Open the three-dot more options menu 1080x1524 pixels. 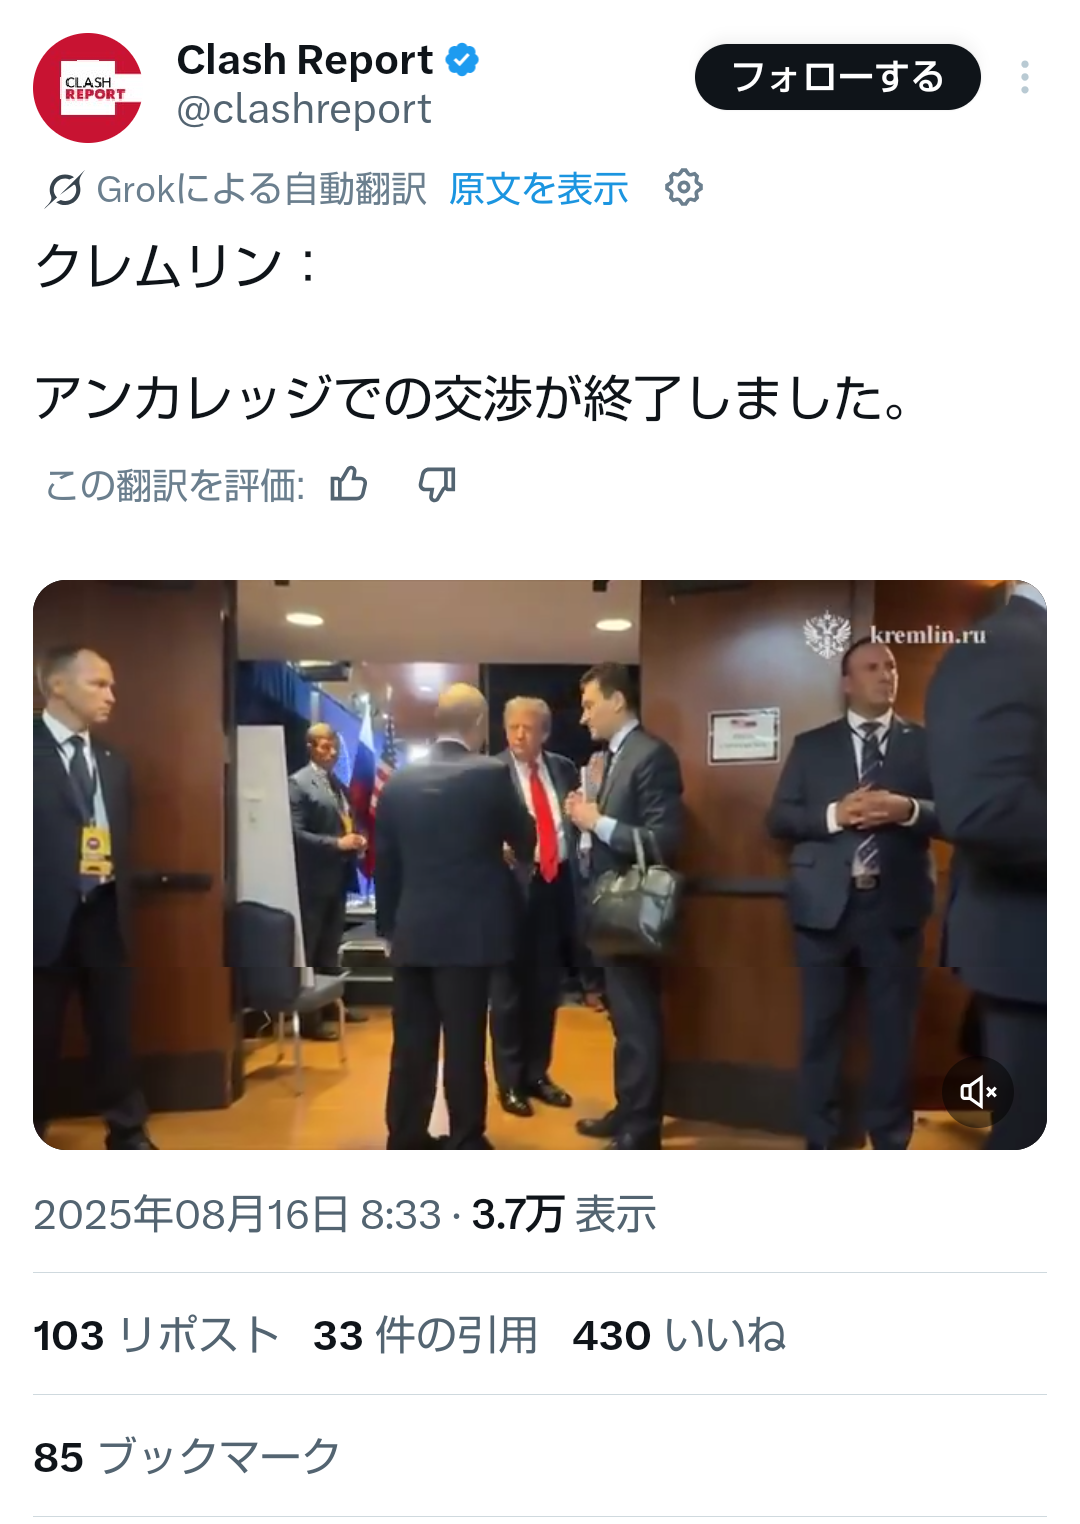1025,77
